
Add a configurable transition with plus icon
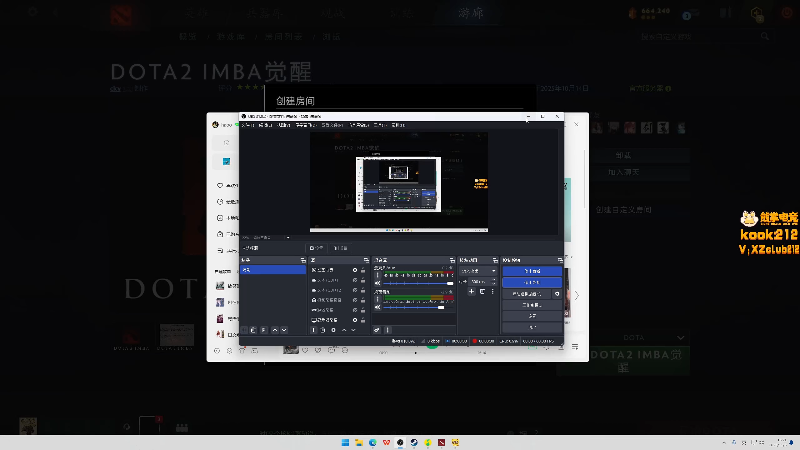[x=471, y=291]
